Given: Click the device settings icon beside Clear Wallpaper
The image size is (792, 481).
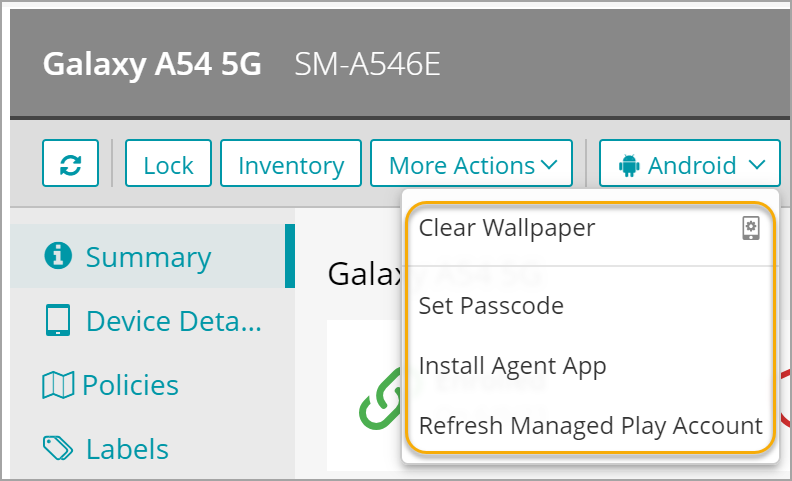Looking at the screenshot, I should (x=750, y=228).
